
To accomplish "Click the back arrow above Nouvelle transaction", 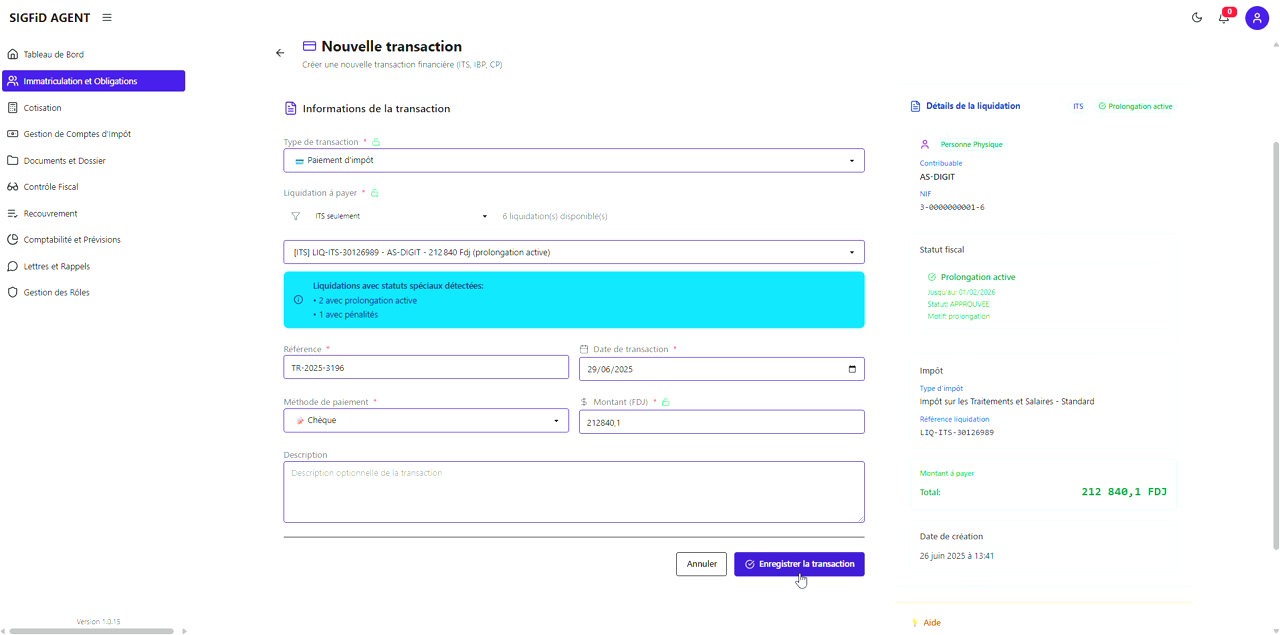I will pyautogui.click(x=279, y=53).
